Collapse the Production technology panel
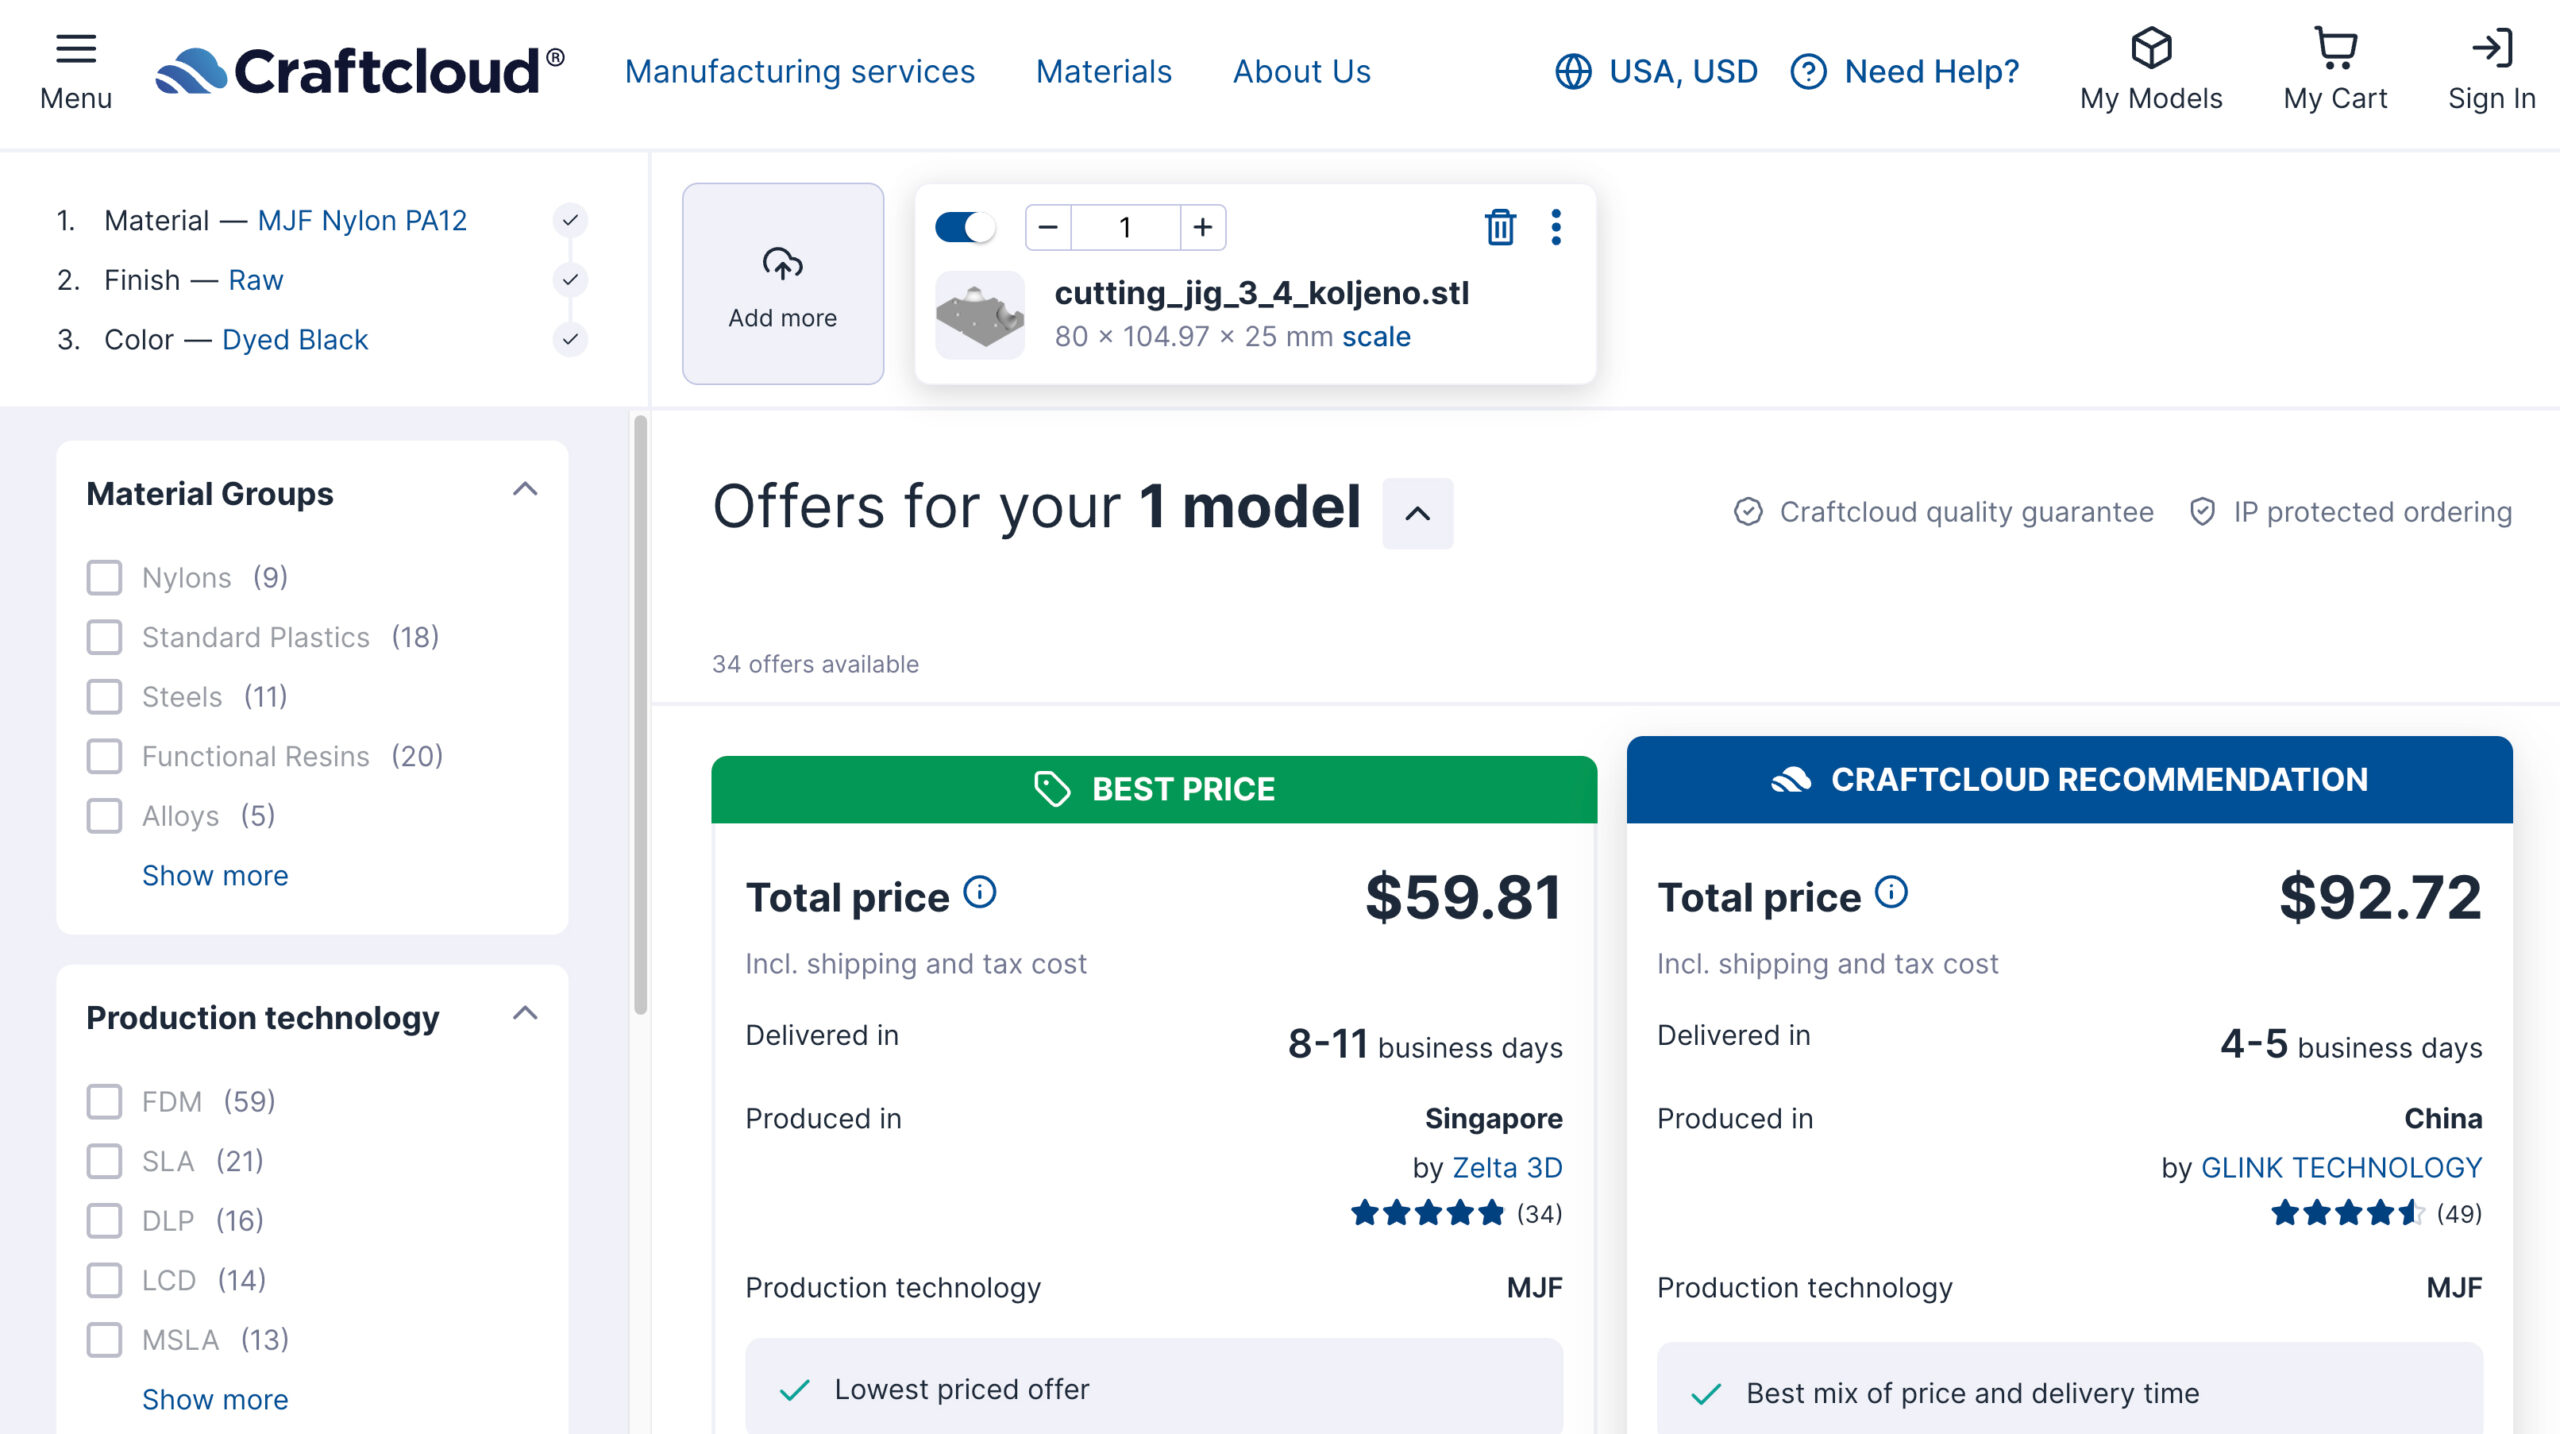This screenshot has width=2560, height=1434. pyautogui.click(x=525, y=1013)
